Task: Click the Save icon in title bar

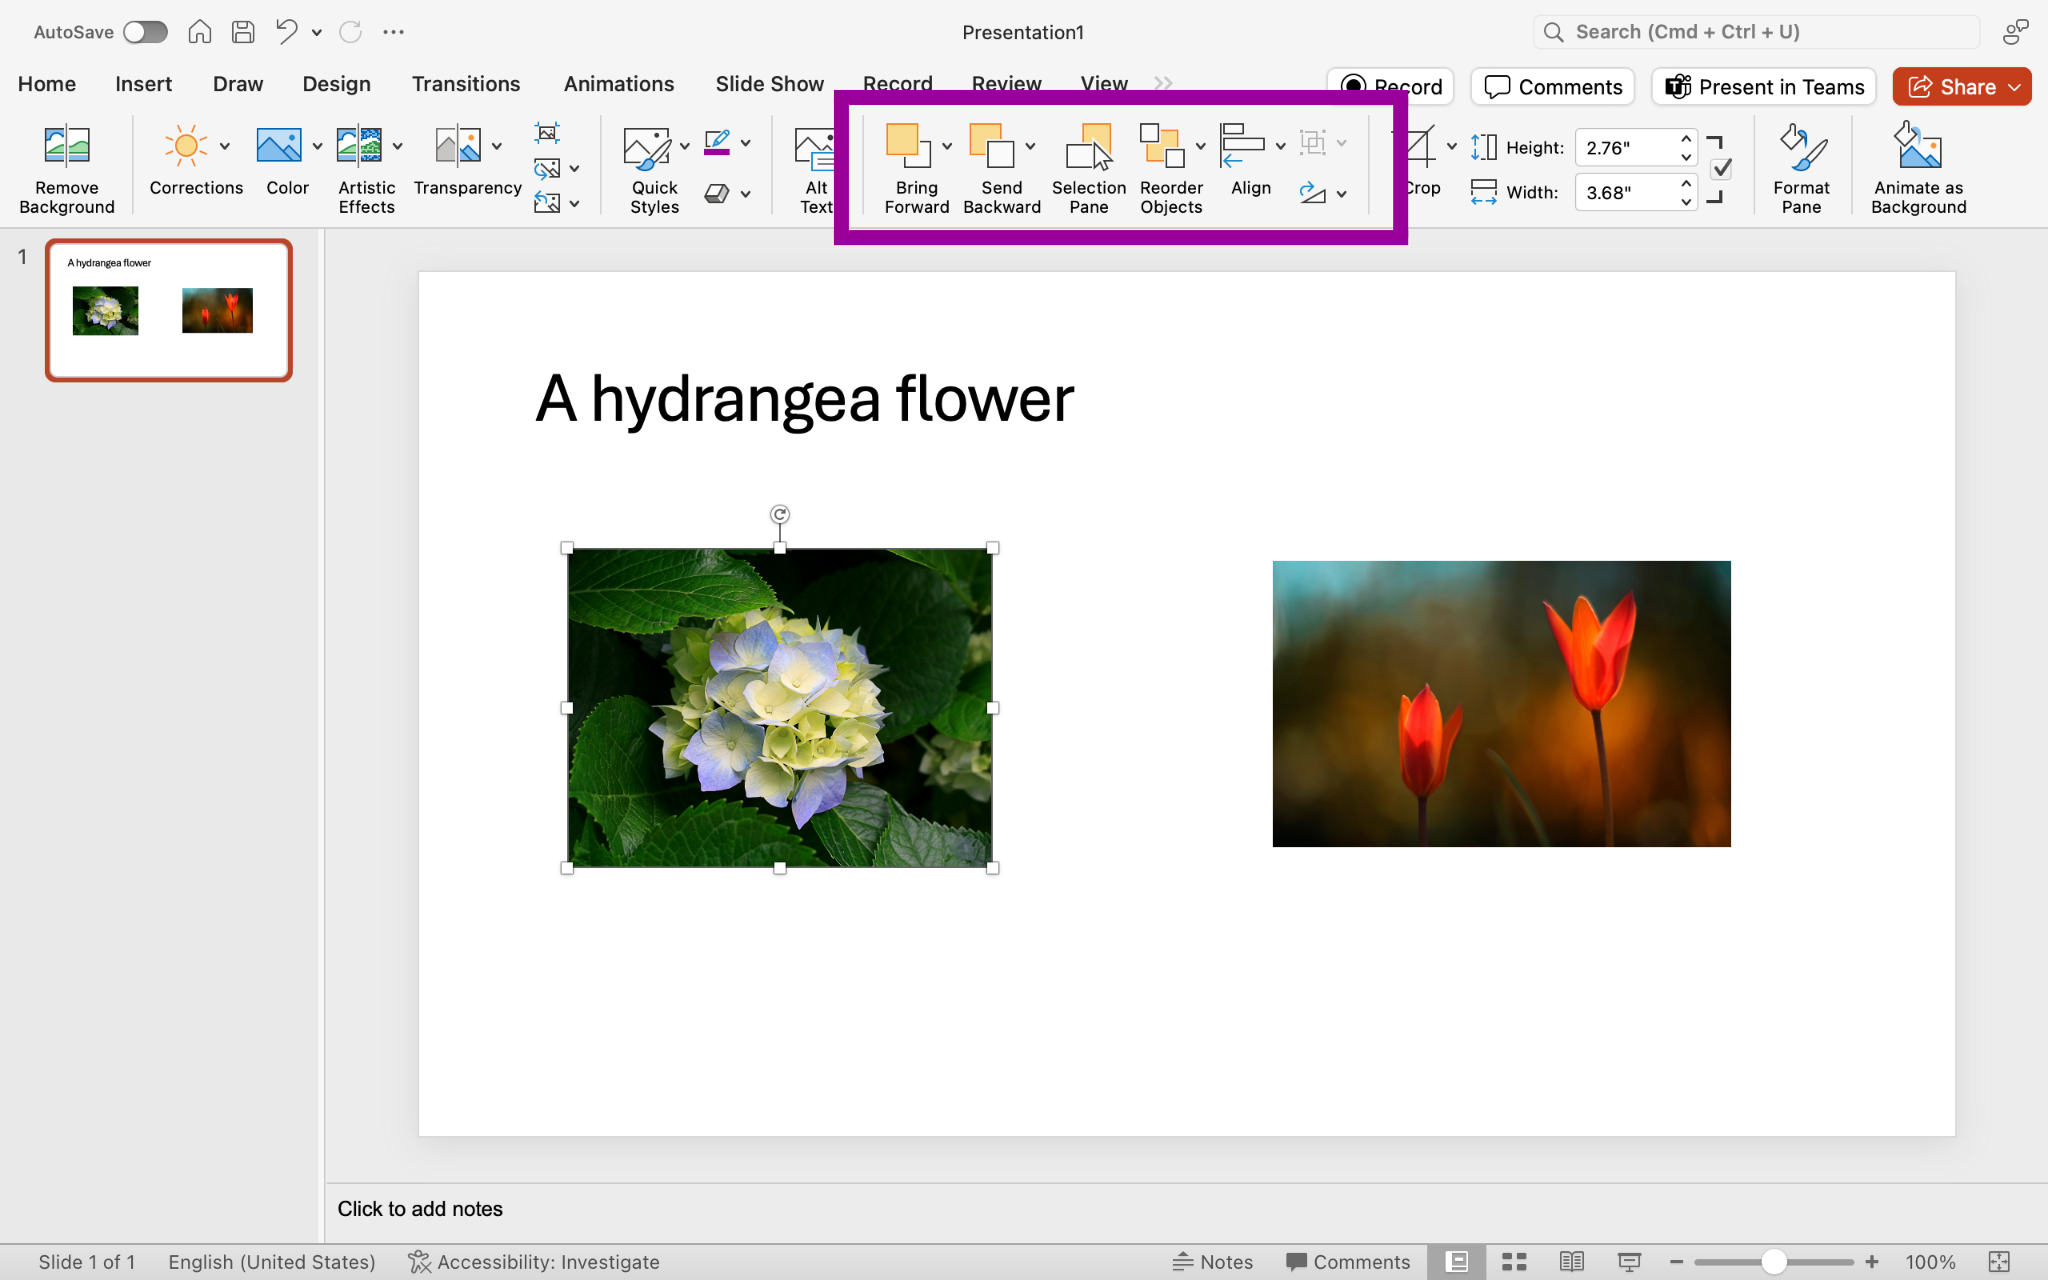Action: 243,32
